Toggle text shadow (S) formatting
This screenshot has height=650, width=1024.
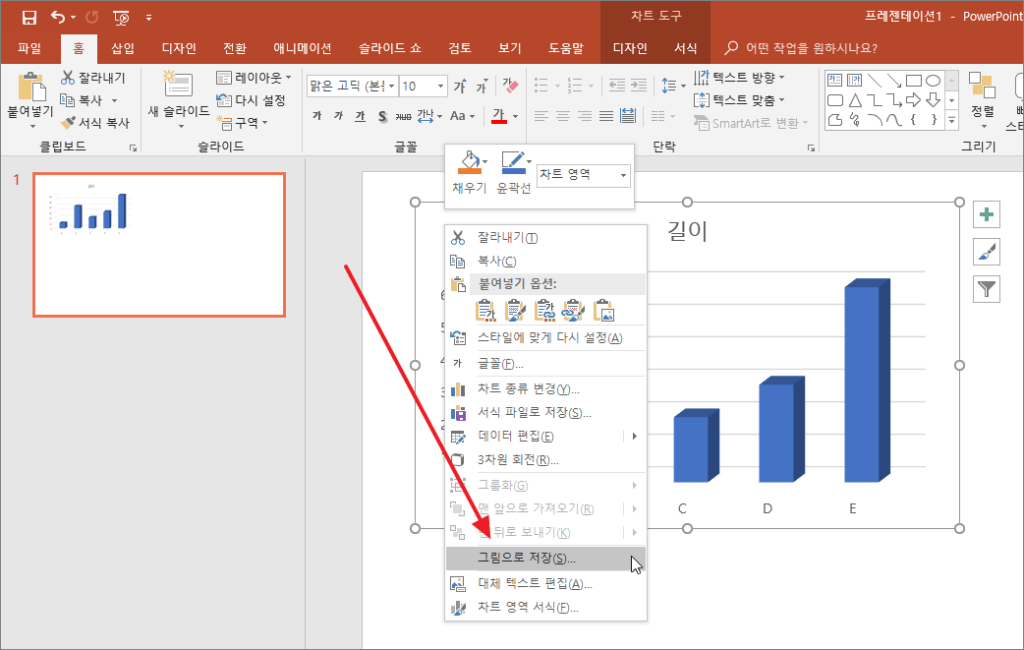[382, 117]
